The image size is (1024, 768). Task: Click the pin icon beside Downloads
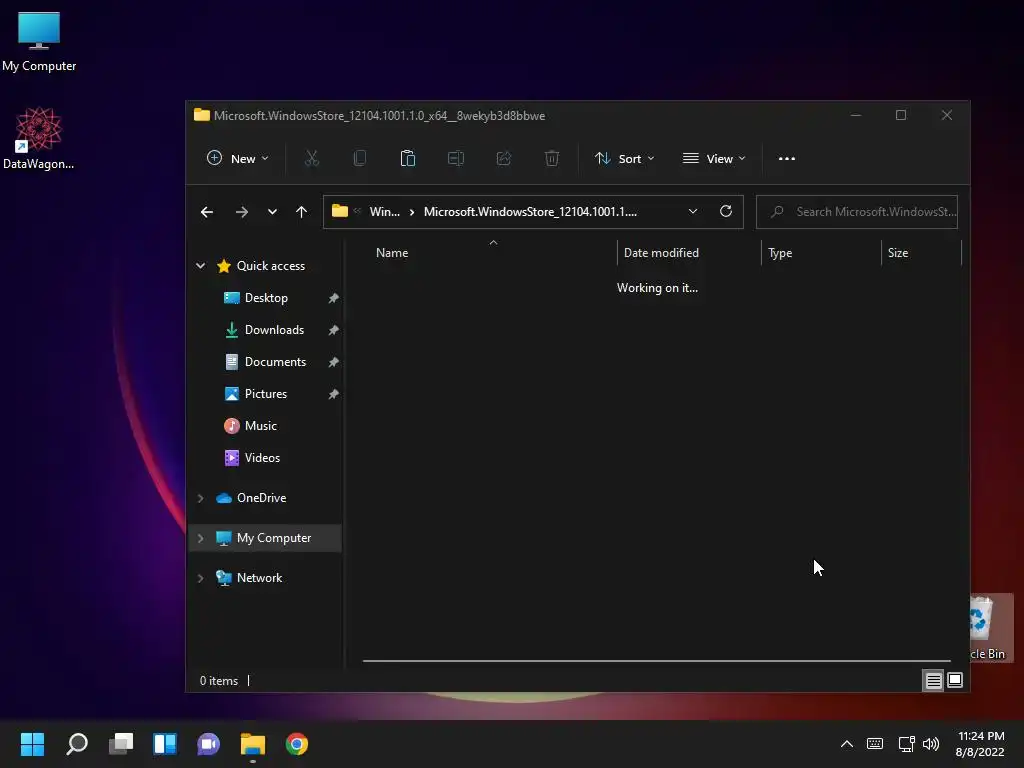(333, 330)
